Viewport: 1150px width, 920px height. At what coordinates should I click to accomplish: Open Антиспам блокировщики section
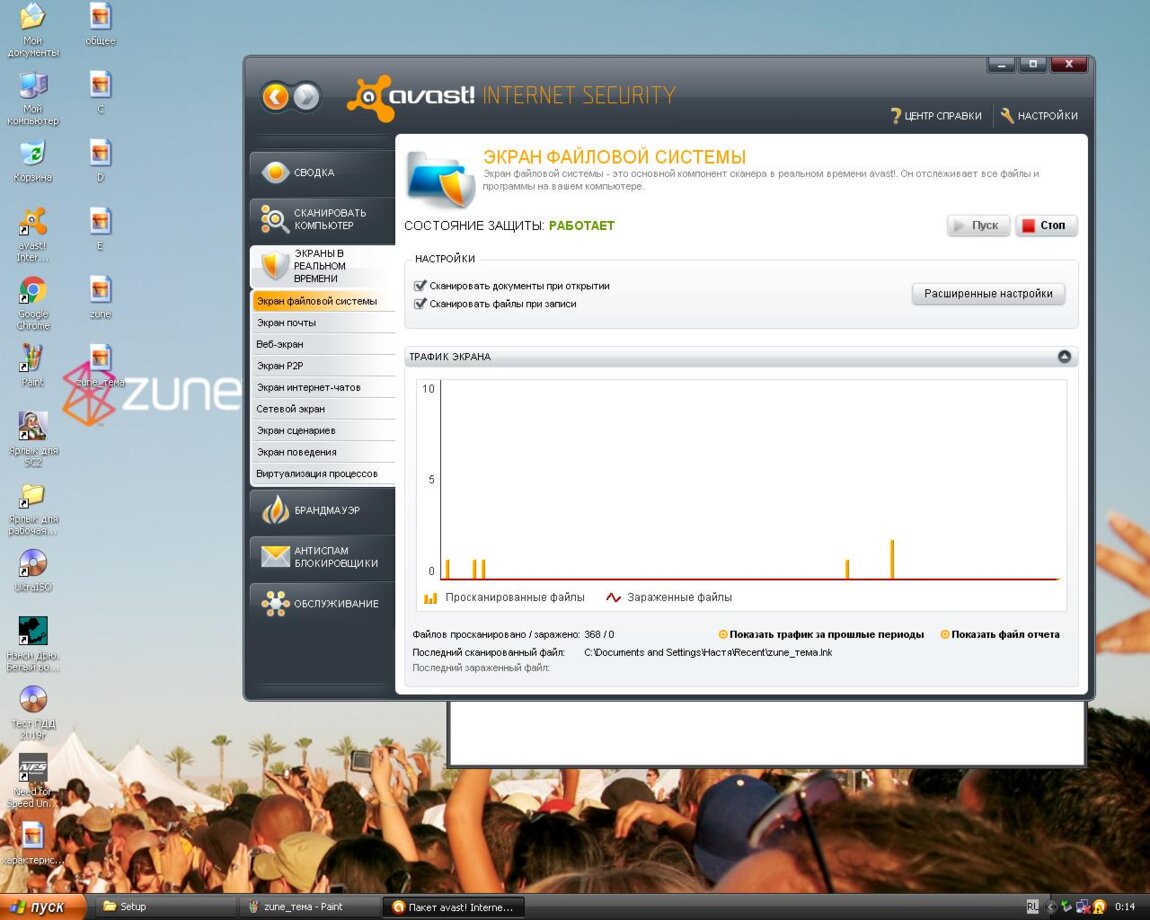pyautogui.click(x=322, y=557)
